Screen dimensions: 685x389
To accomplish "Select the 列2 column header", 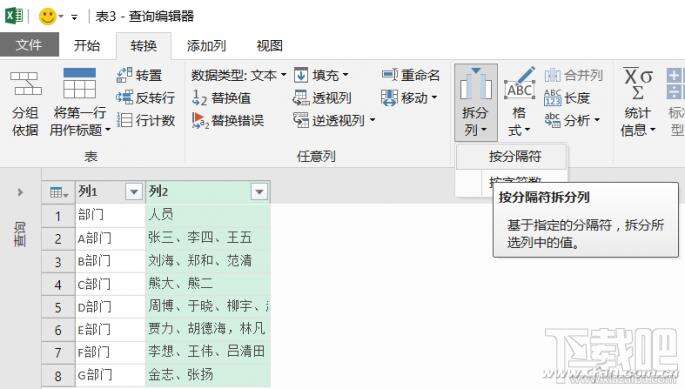I will pyautogui.click(x=198, y=191).
